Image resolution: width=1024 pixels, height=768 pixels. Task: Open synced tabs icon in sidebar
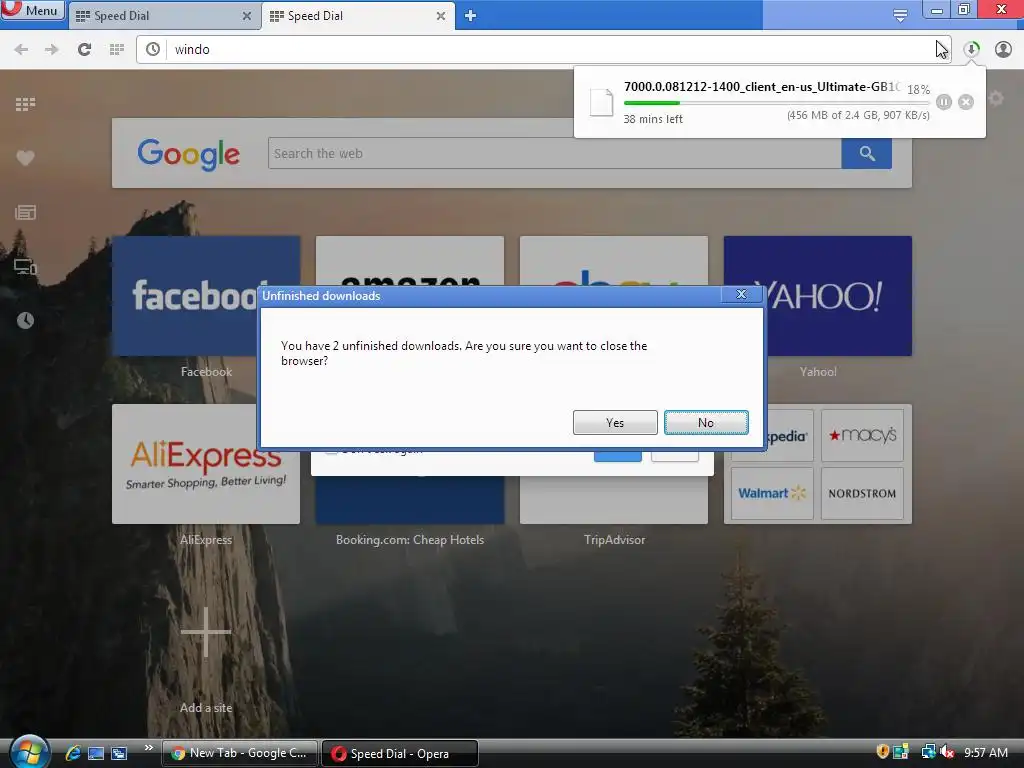tap(25, 266)
